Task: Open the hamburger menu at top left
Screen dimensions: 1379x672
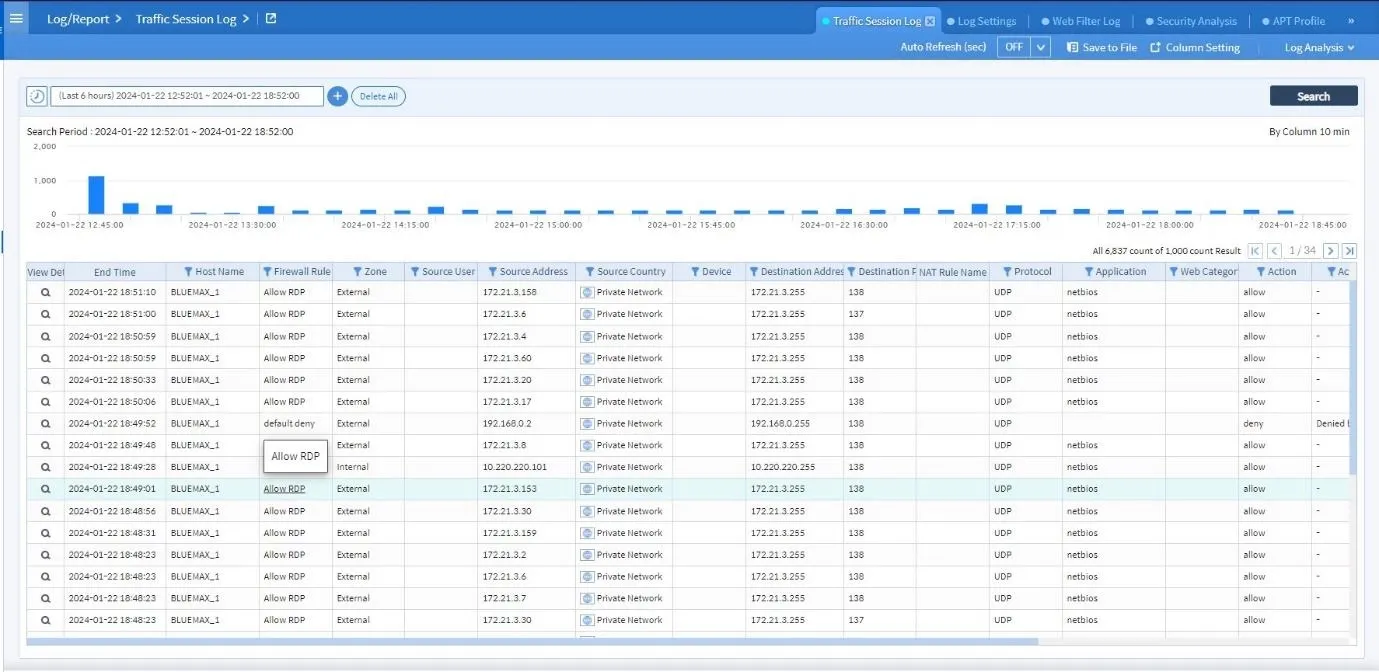Action: [x=15, y=17]
